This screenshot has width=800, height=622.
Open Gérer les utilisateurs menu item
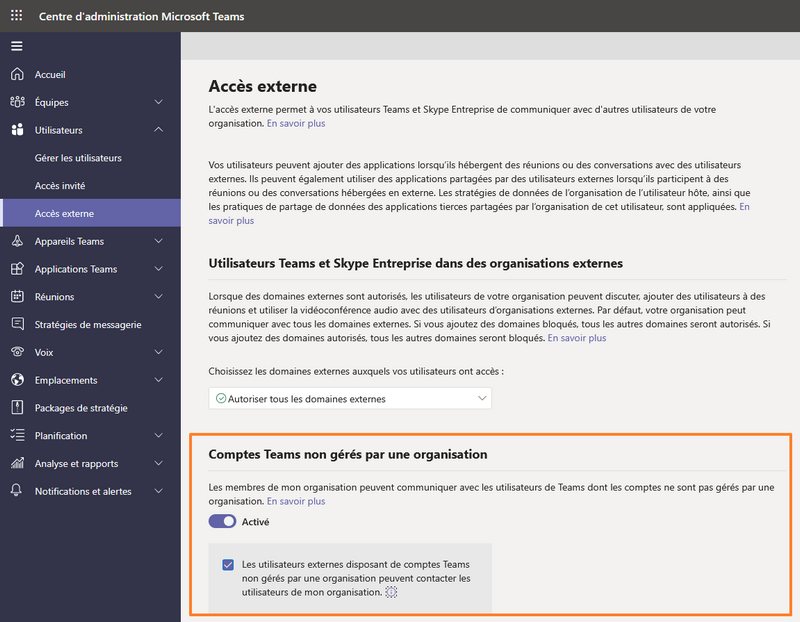(77, 158)
